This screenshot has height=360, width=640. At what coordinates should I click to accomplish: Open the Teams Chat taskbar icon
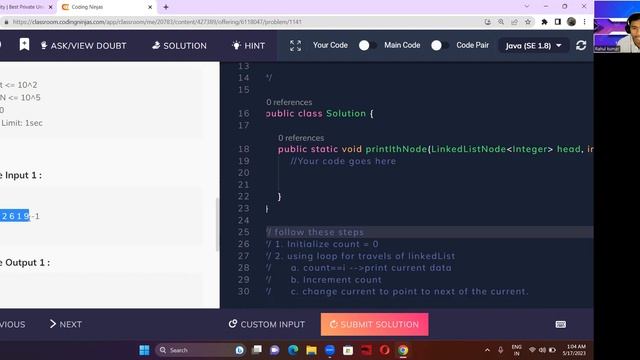coord(275,350)
